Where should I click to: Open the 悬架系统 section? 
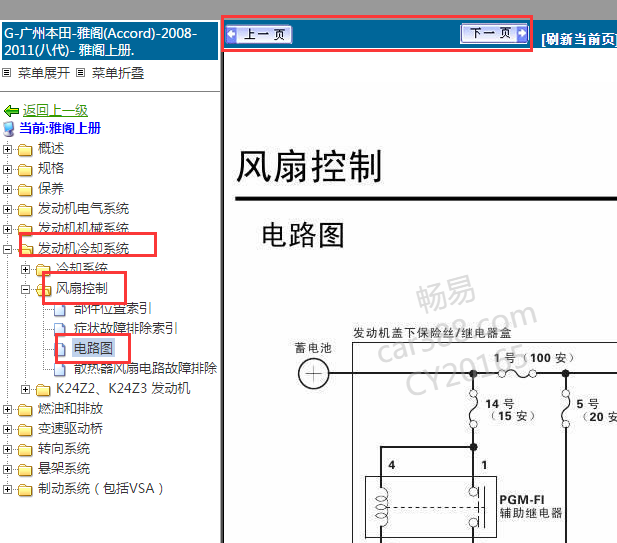(64, 469)
